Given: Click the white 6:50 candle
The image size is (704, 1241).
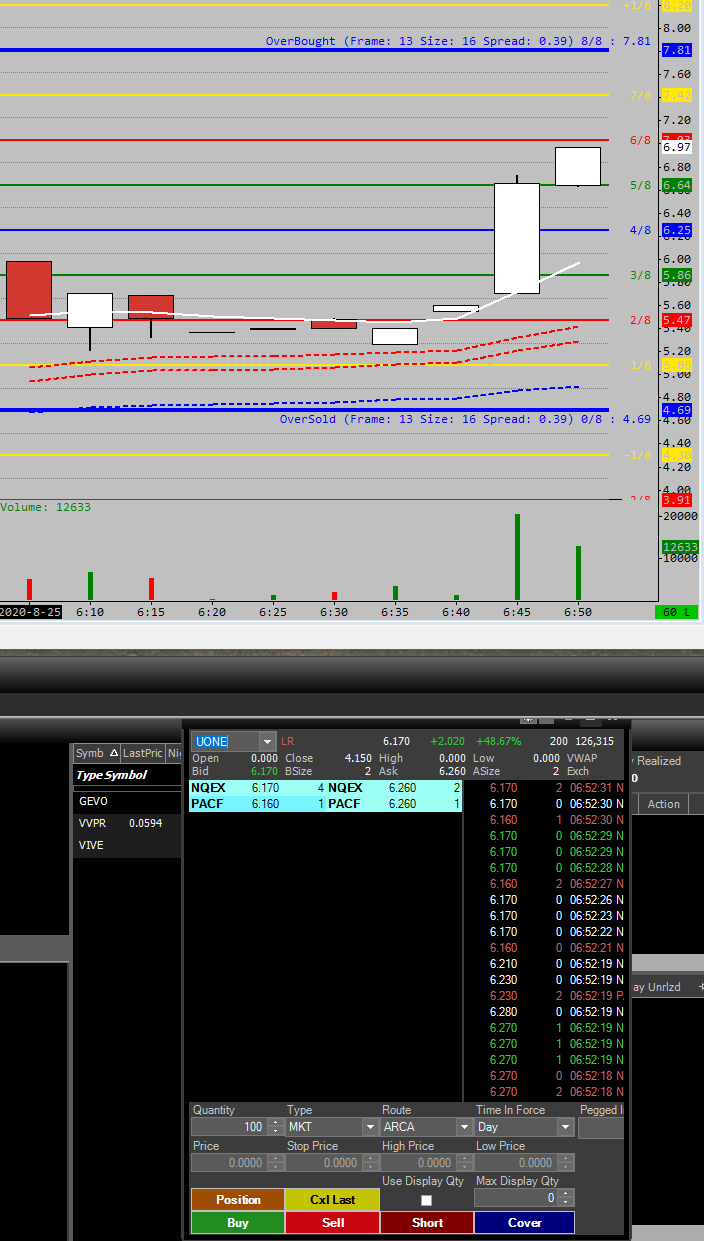Looking at the screenshot, I should point(578,166).
